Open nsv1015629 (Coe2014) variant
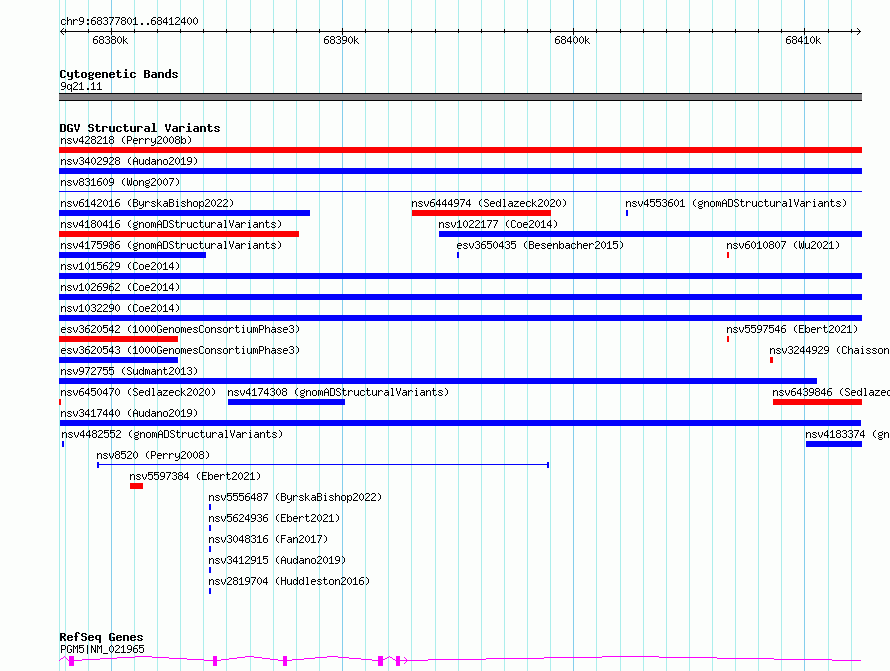890x671 pixels. pyautogui.click(x=460, y=276)
